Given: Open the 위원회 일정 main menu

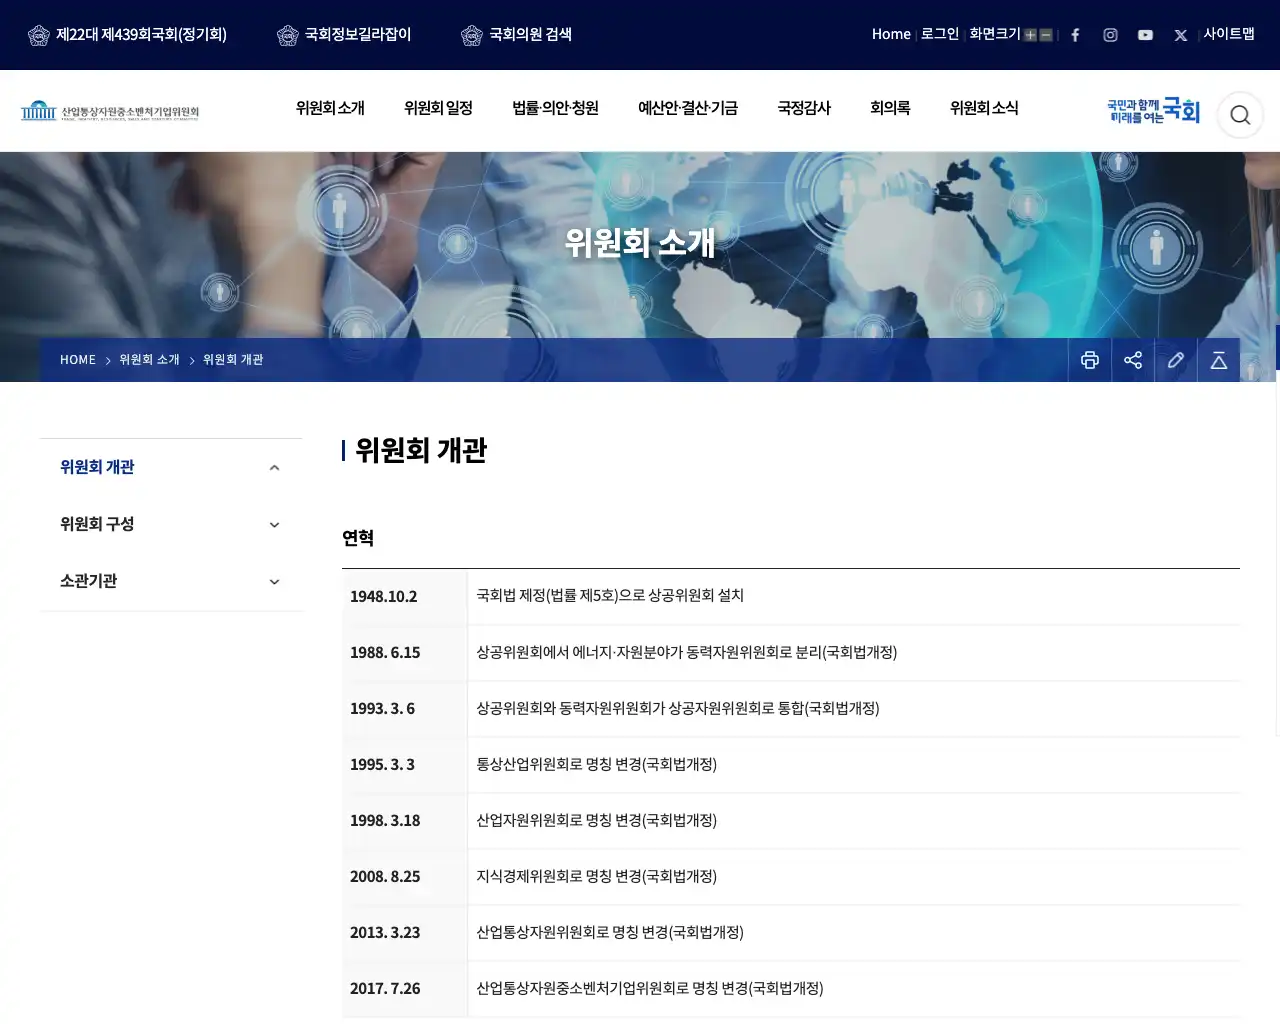Looking at the screenshot, I should coord(438,108).
